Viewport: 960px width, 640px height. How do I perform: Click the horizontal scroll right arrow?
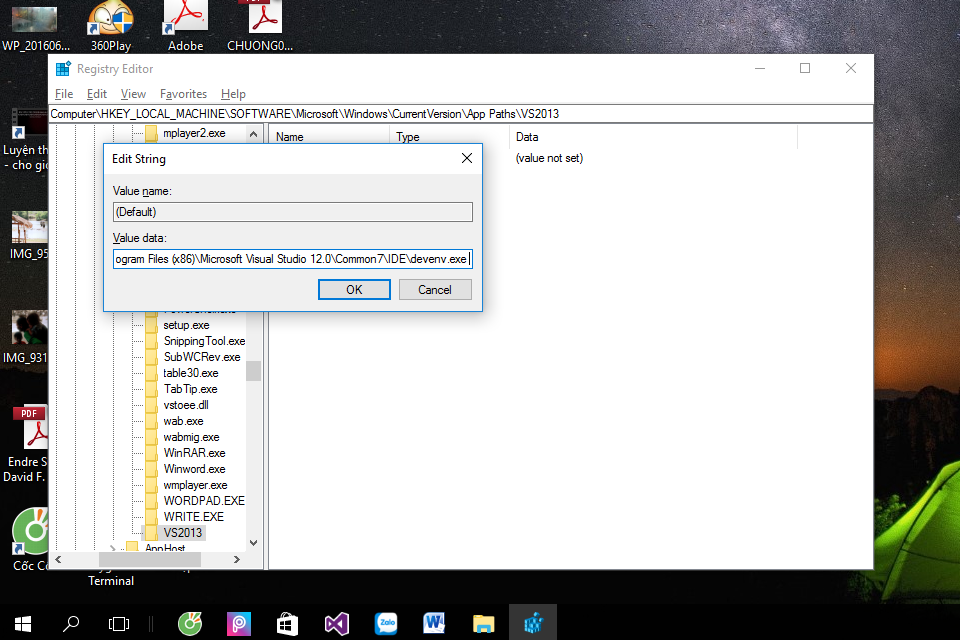[237, 559]
